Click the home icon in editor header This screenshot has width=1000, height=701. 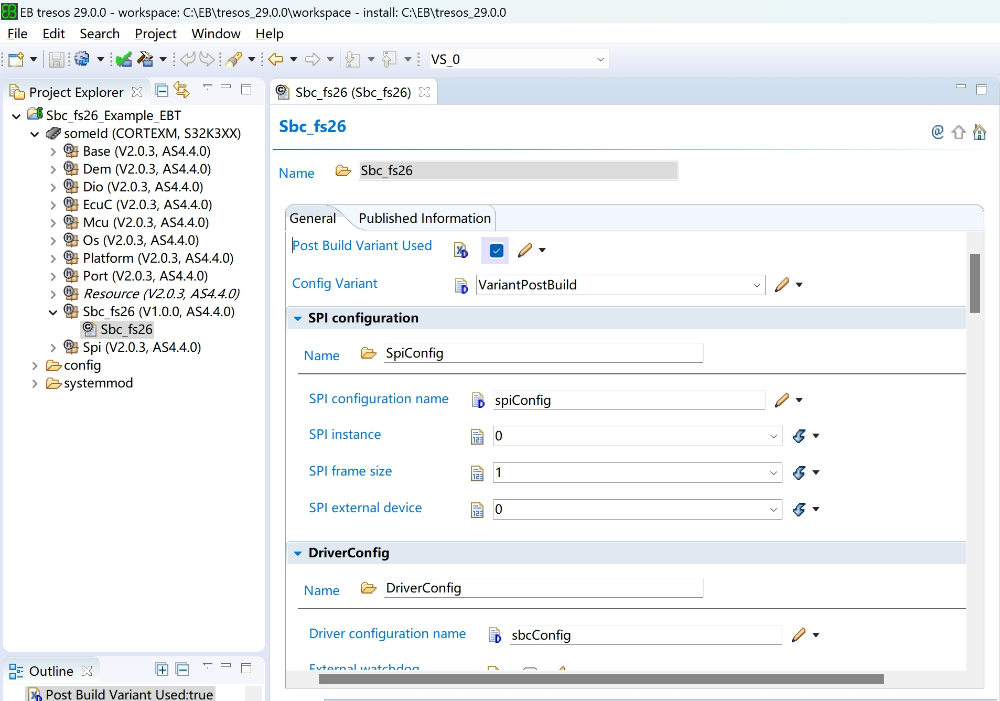(x=980, y=132)
